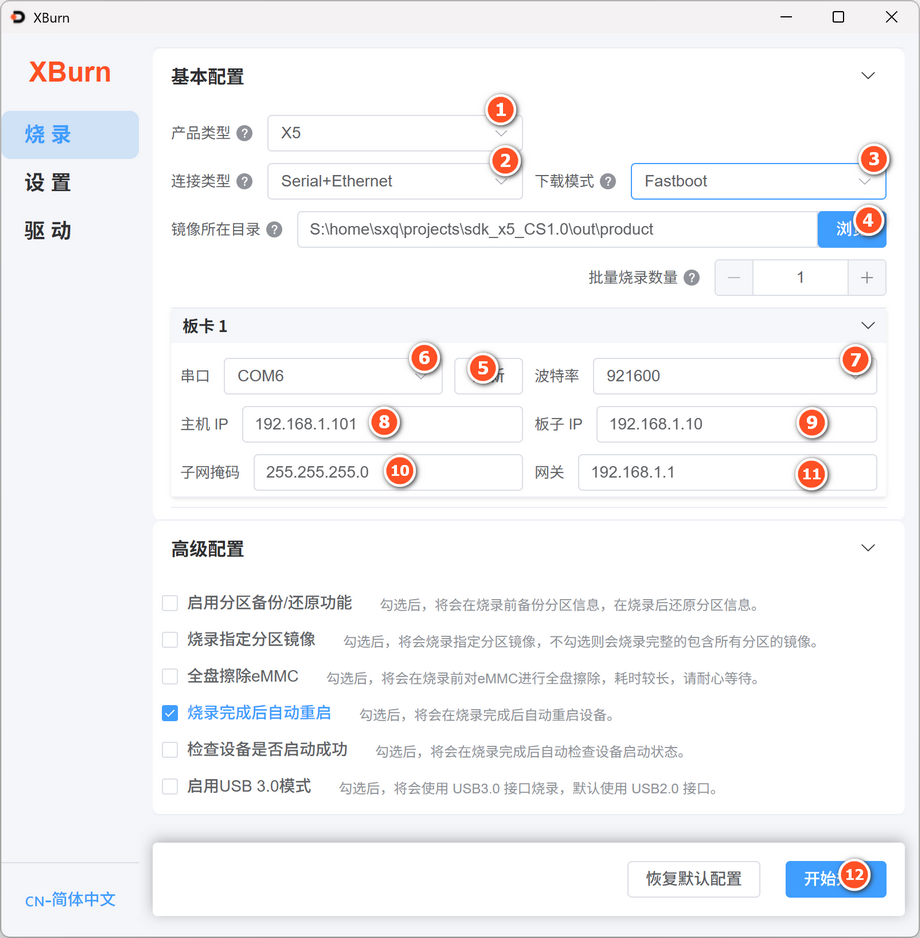Click the 子网掩码 input field
Viewport: 920px width, 938px height.
(x=388, y=473)
